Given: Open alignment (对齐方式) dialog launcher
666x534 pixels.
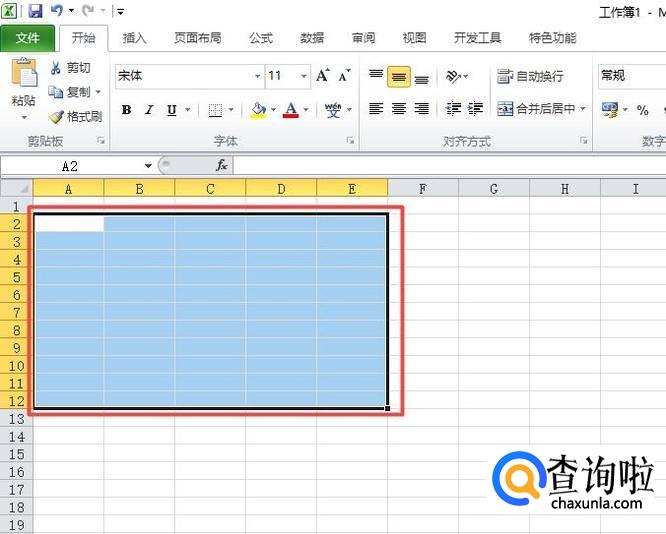Looking at the screenshot, I should click(x=584, y=141).
